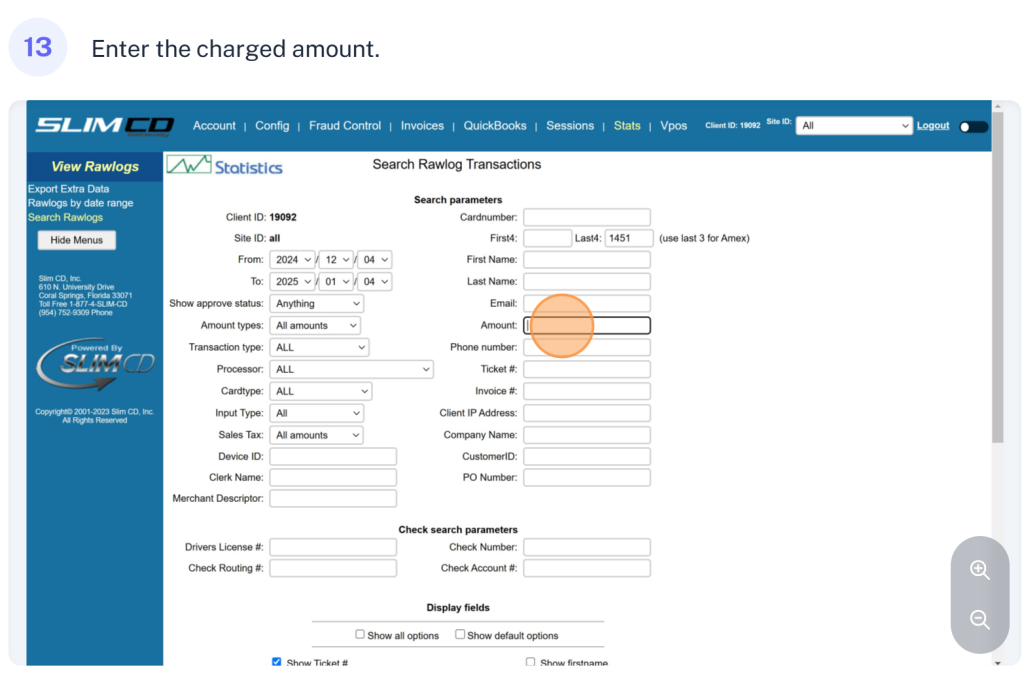Click the Hide Menus button
The width and height of the screenshot is (1024, 682).
(x=77, y=240)
